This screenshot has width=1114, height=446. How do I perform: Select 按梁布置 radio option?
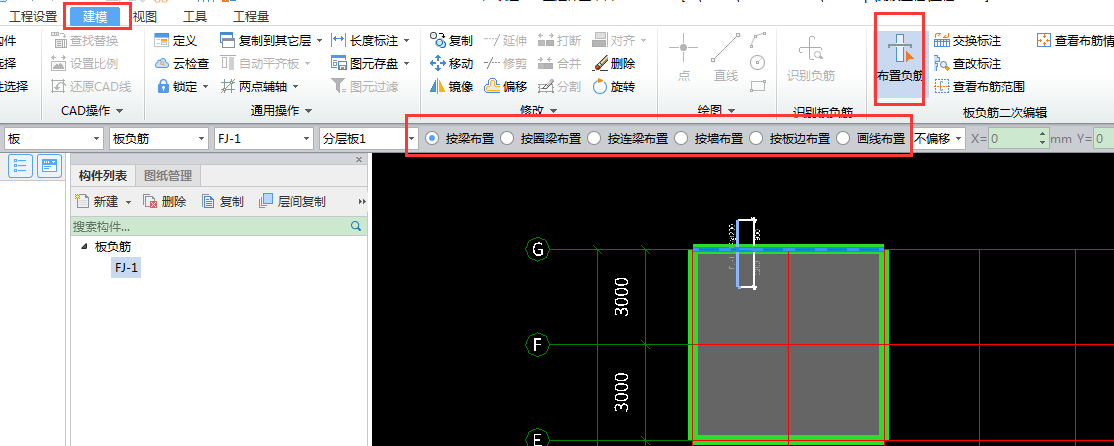[x=431, y=138]
